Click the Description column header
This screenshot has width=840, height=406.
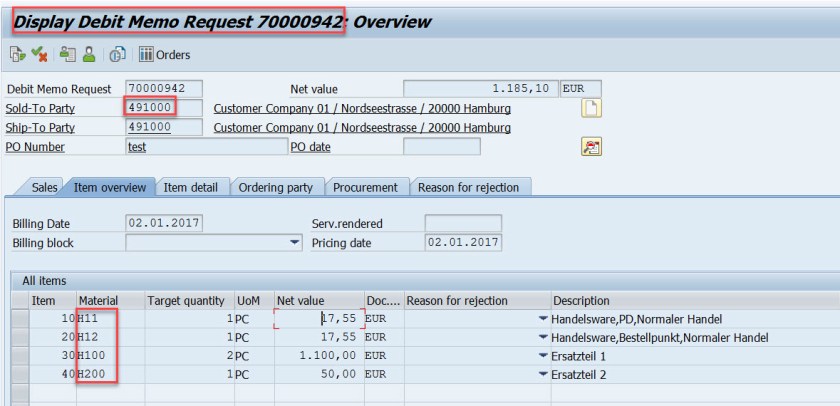click(695, 300)
